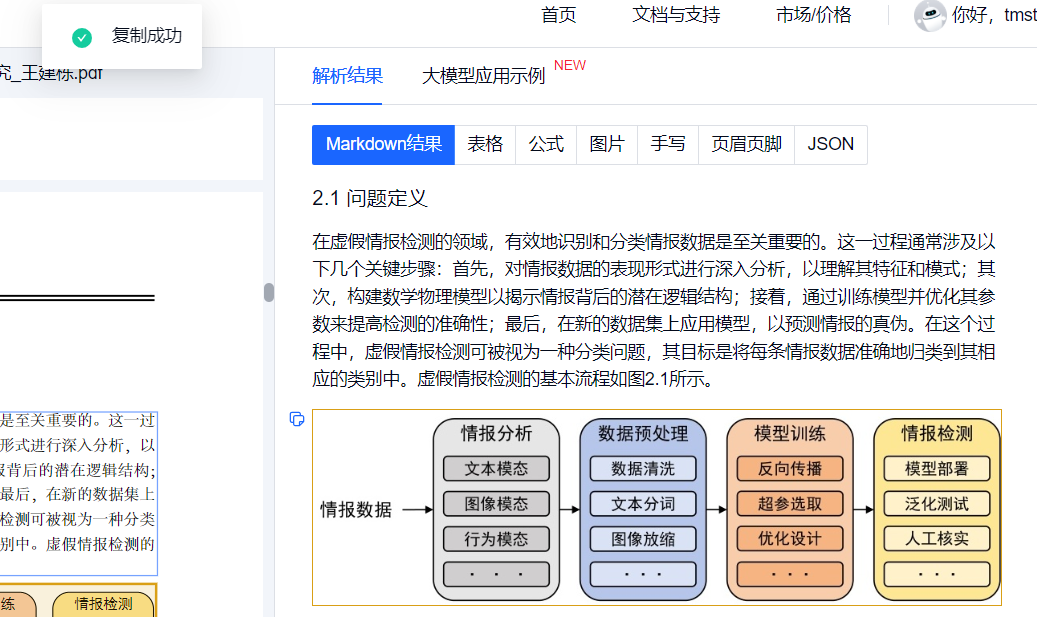Select the Markdown结果 view button
This screenshot has height=617, width=1037.
(383, 144)
